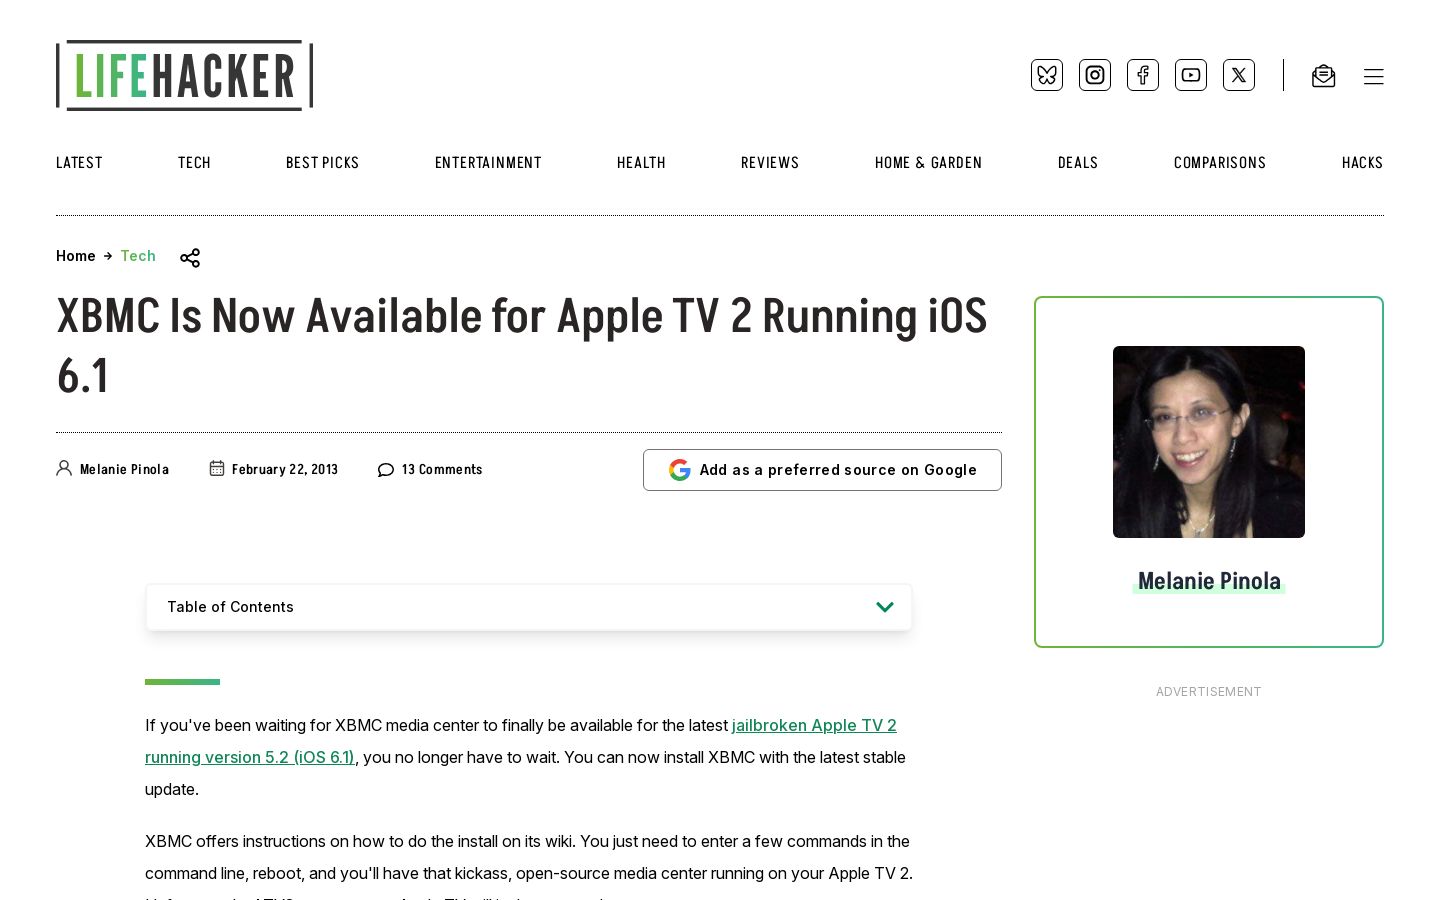Click the Tech breadcrumb link
The image size is (1440, 900).
pos(138,256)
